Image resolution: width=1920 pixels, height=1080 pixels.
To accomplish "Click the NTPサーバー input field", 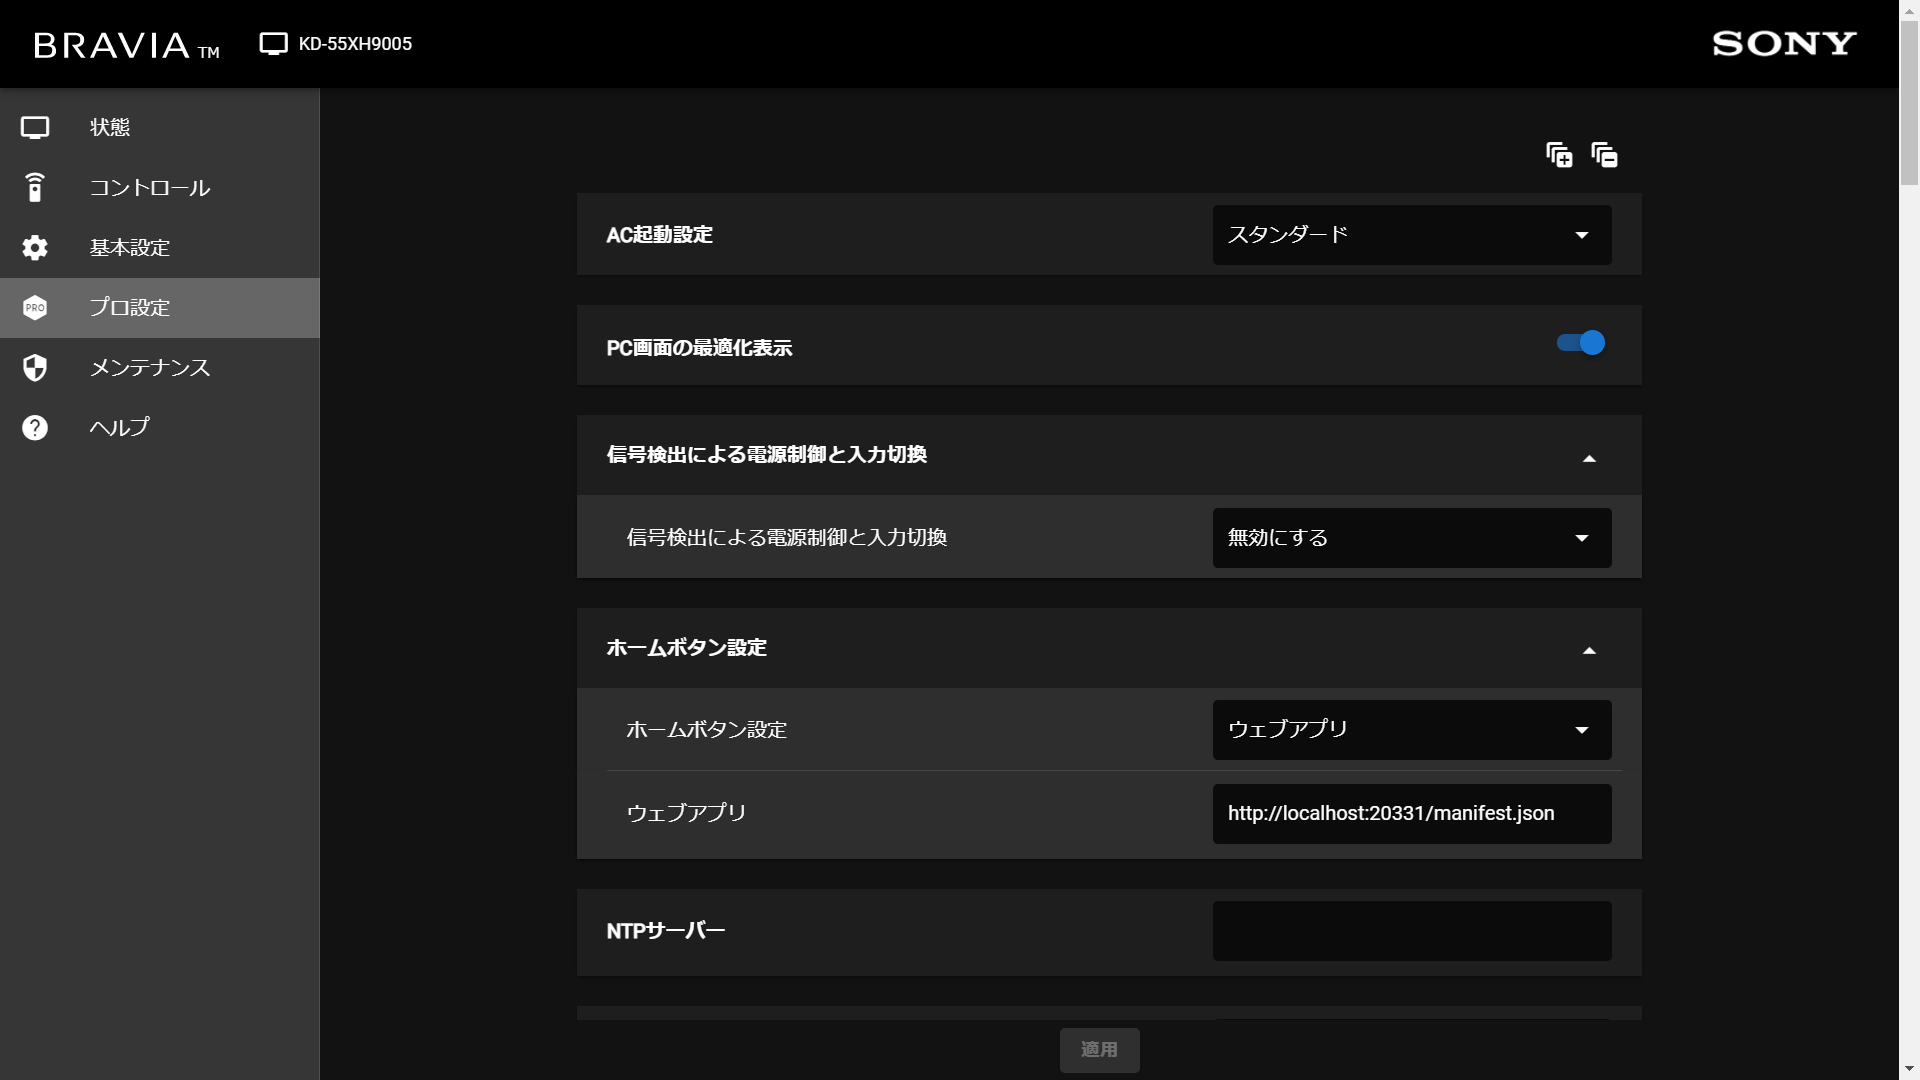I will (1411, 931).
